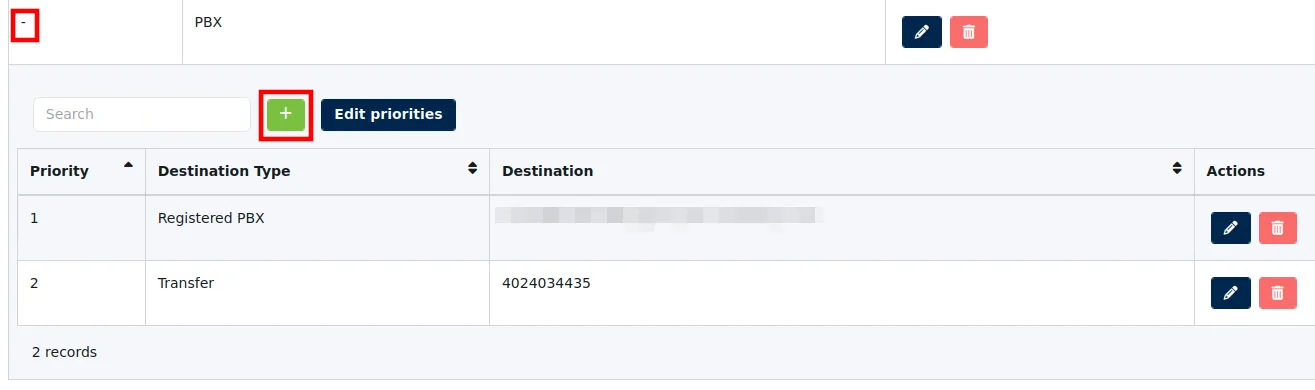
Task: Click into the Search field
Action: coord(142,114)
